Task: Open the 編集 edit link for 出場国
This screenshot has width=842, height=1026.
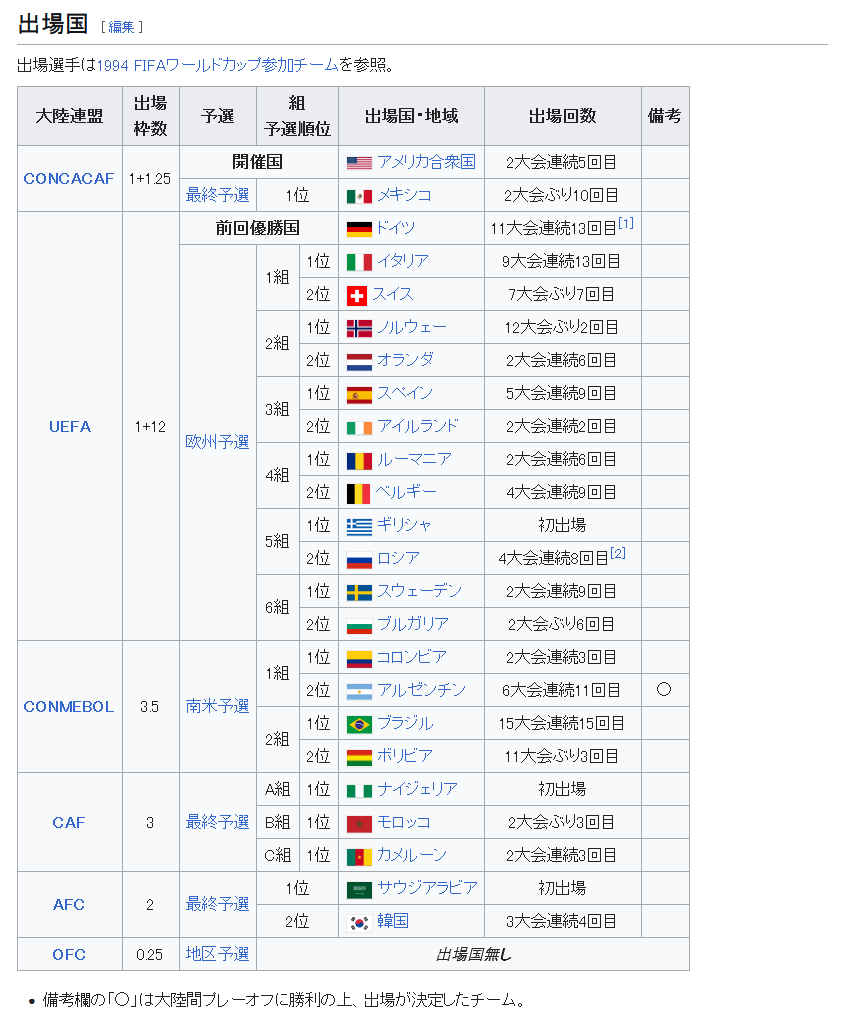Action: [x=121, y=27]
